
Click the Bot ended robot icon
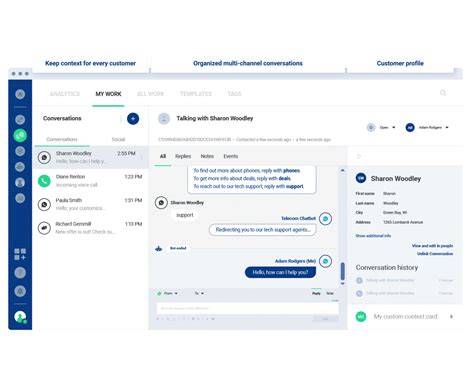pyautogui.click(x=159, y=248)
